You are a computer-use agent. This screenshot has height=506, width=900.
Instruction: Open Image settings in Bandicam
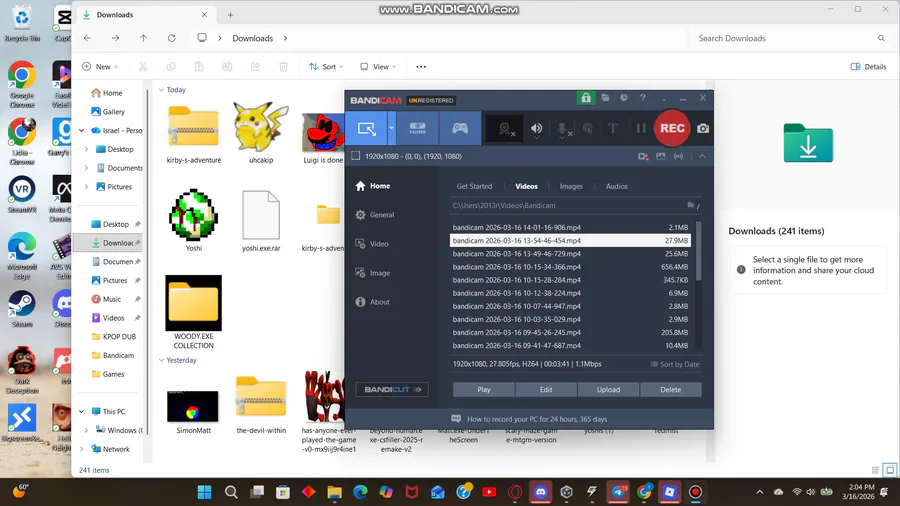(373, 273)
